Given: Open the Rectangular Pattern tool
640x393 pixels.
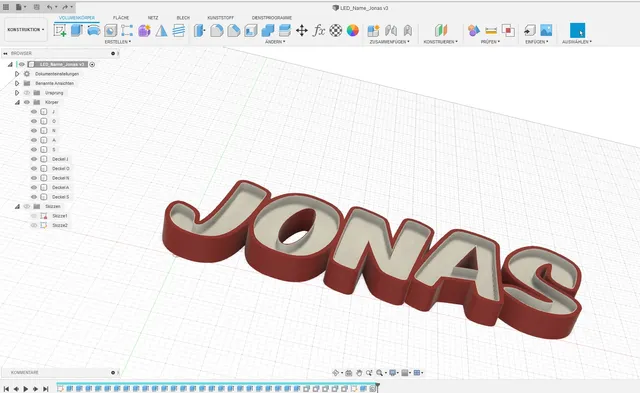Looking at the screenshot, I should pos(127,31).
